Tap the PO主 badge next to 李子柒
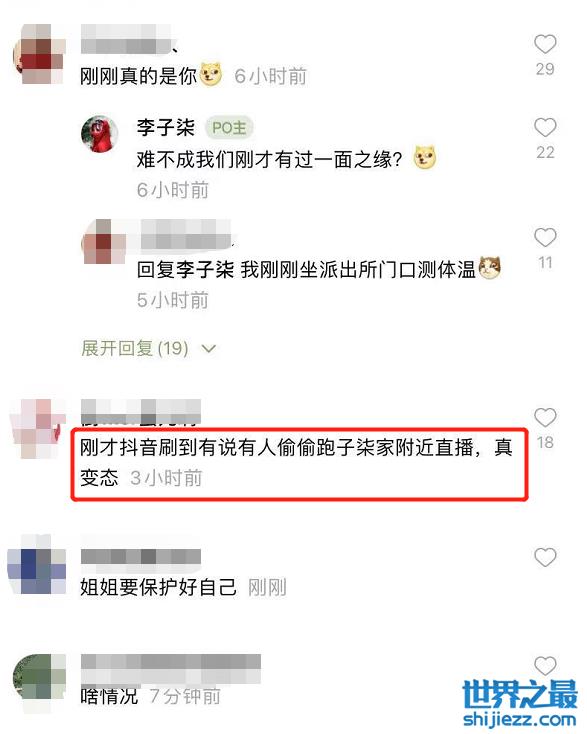 click(x=229, y=127)
